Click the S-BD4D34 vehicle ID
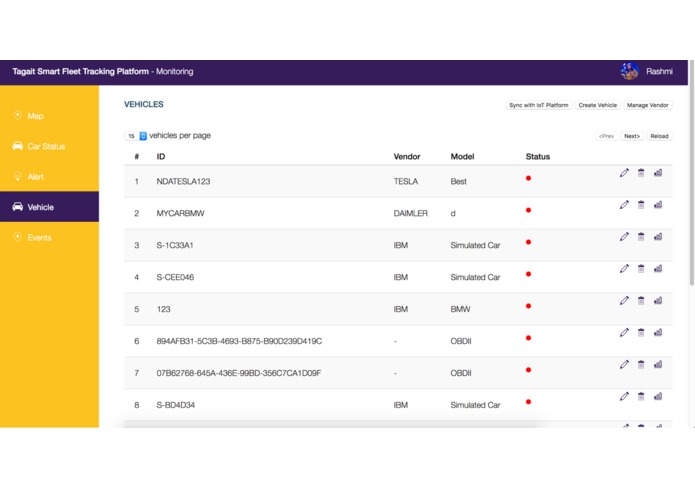This screenshot has width=695, height=494. (x=176, y=405)
